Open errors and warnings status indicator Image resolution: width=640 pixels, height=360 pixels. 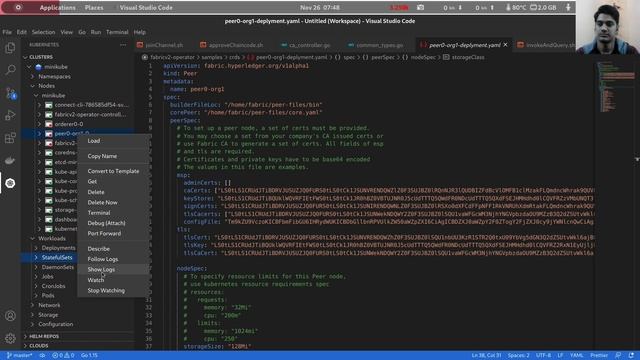point(63,356)
